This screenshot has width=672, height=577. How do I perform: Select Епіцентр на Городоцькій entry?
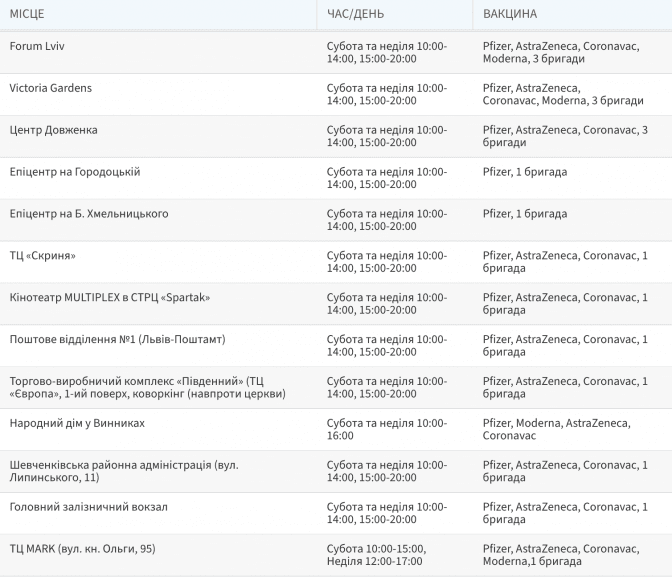click(x=75, y=172)
